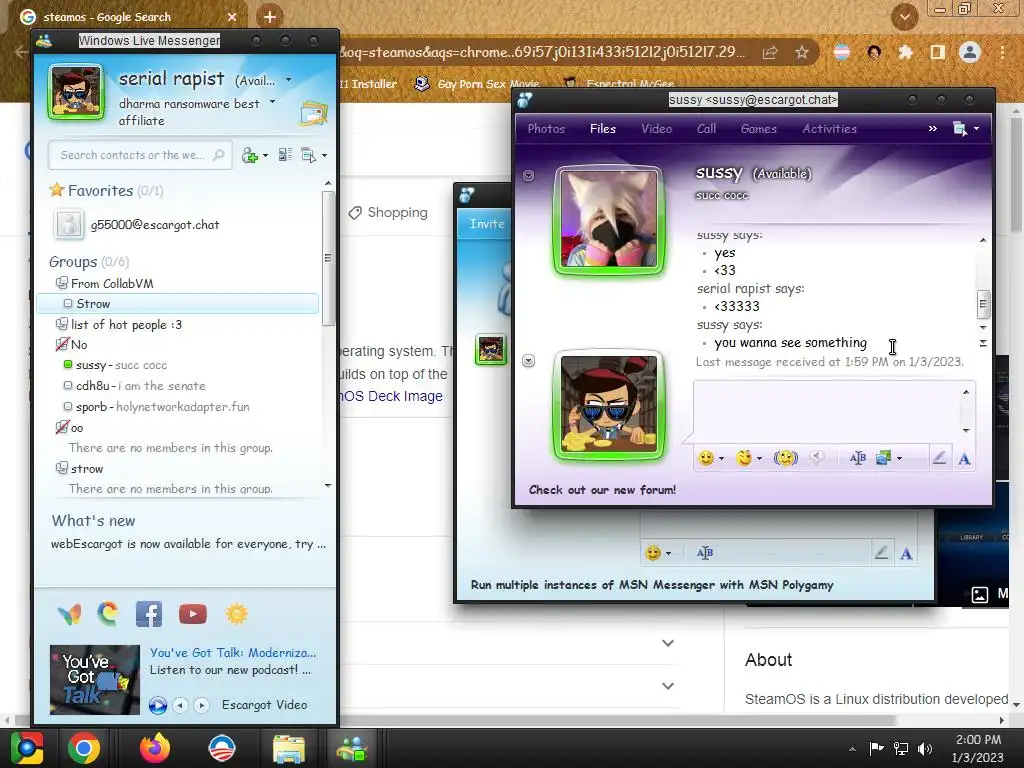Image resolution: width=1024 pixels, height=768 pixels.
Task: Click the add contact icon in Messenger
Action: coord(250,155)
